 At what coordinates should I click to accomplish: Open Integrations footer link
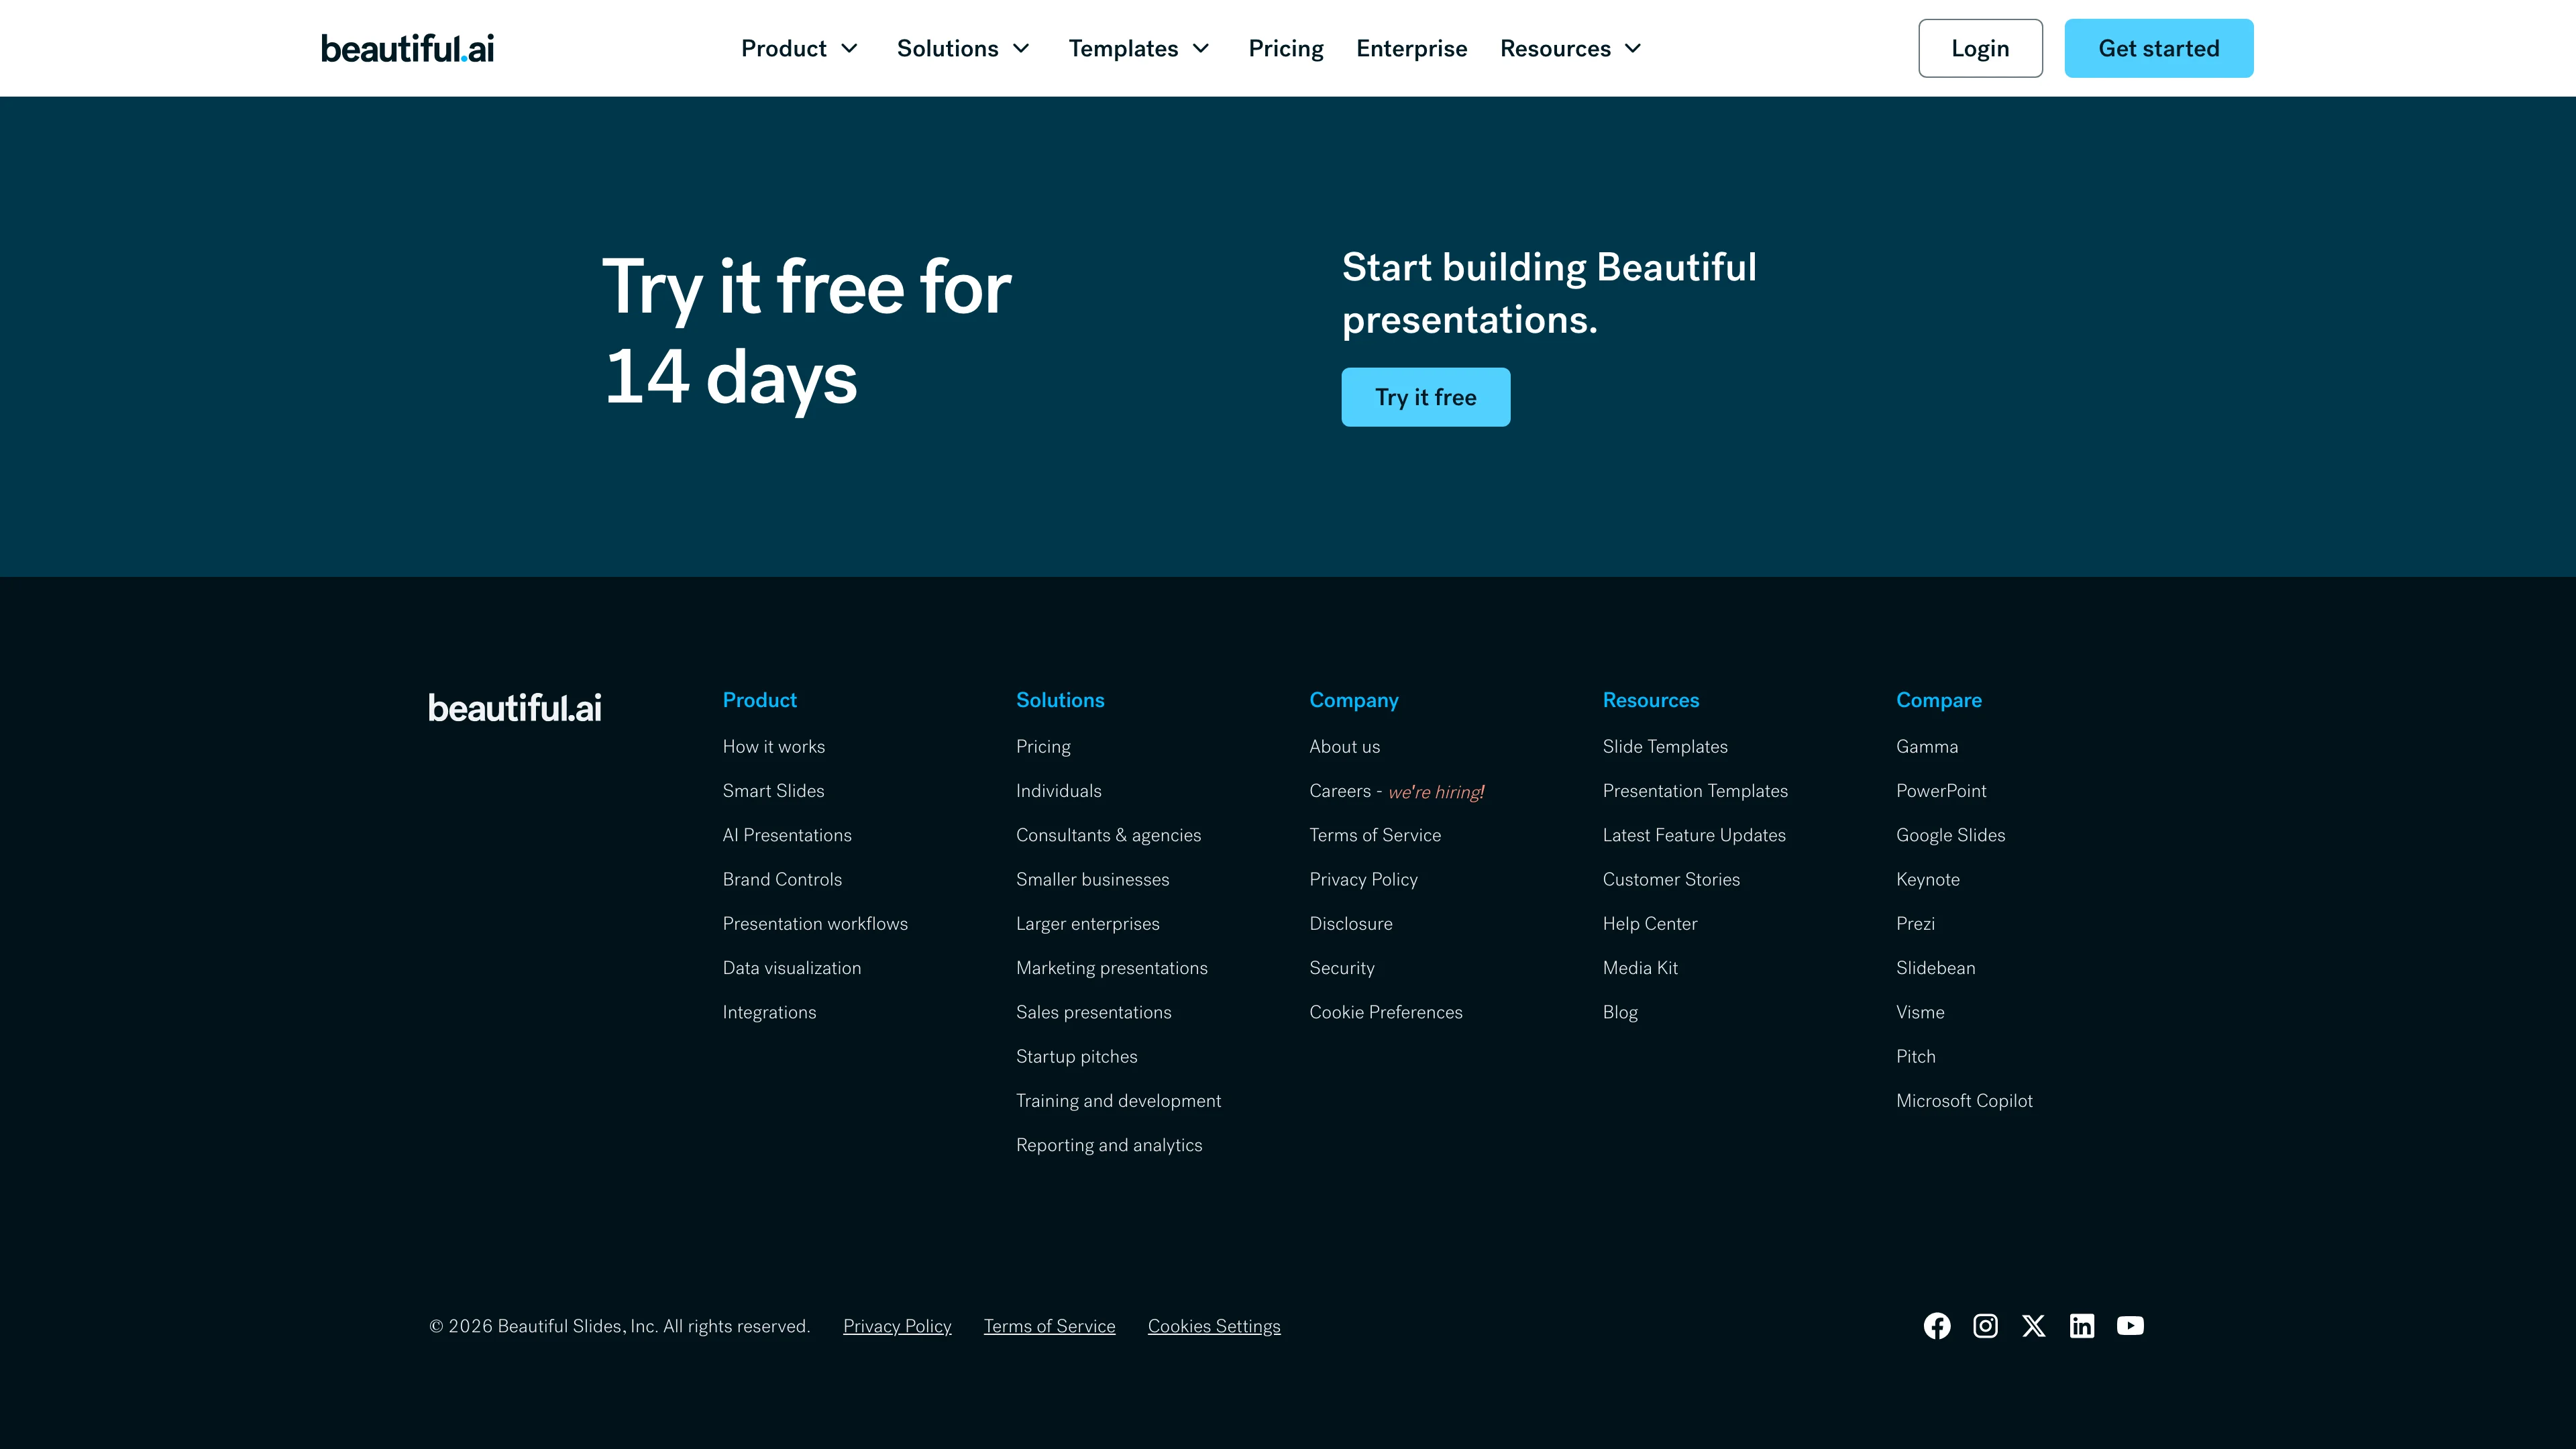coord(769,1013)
